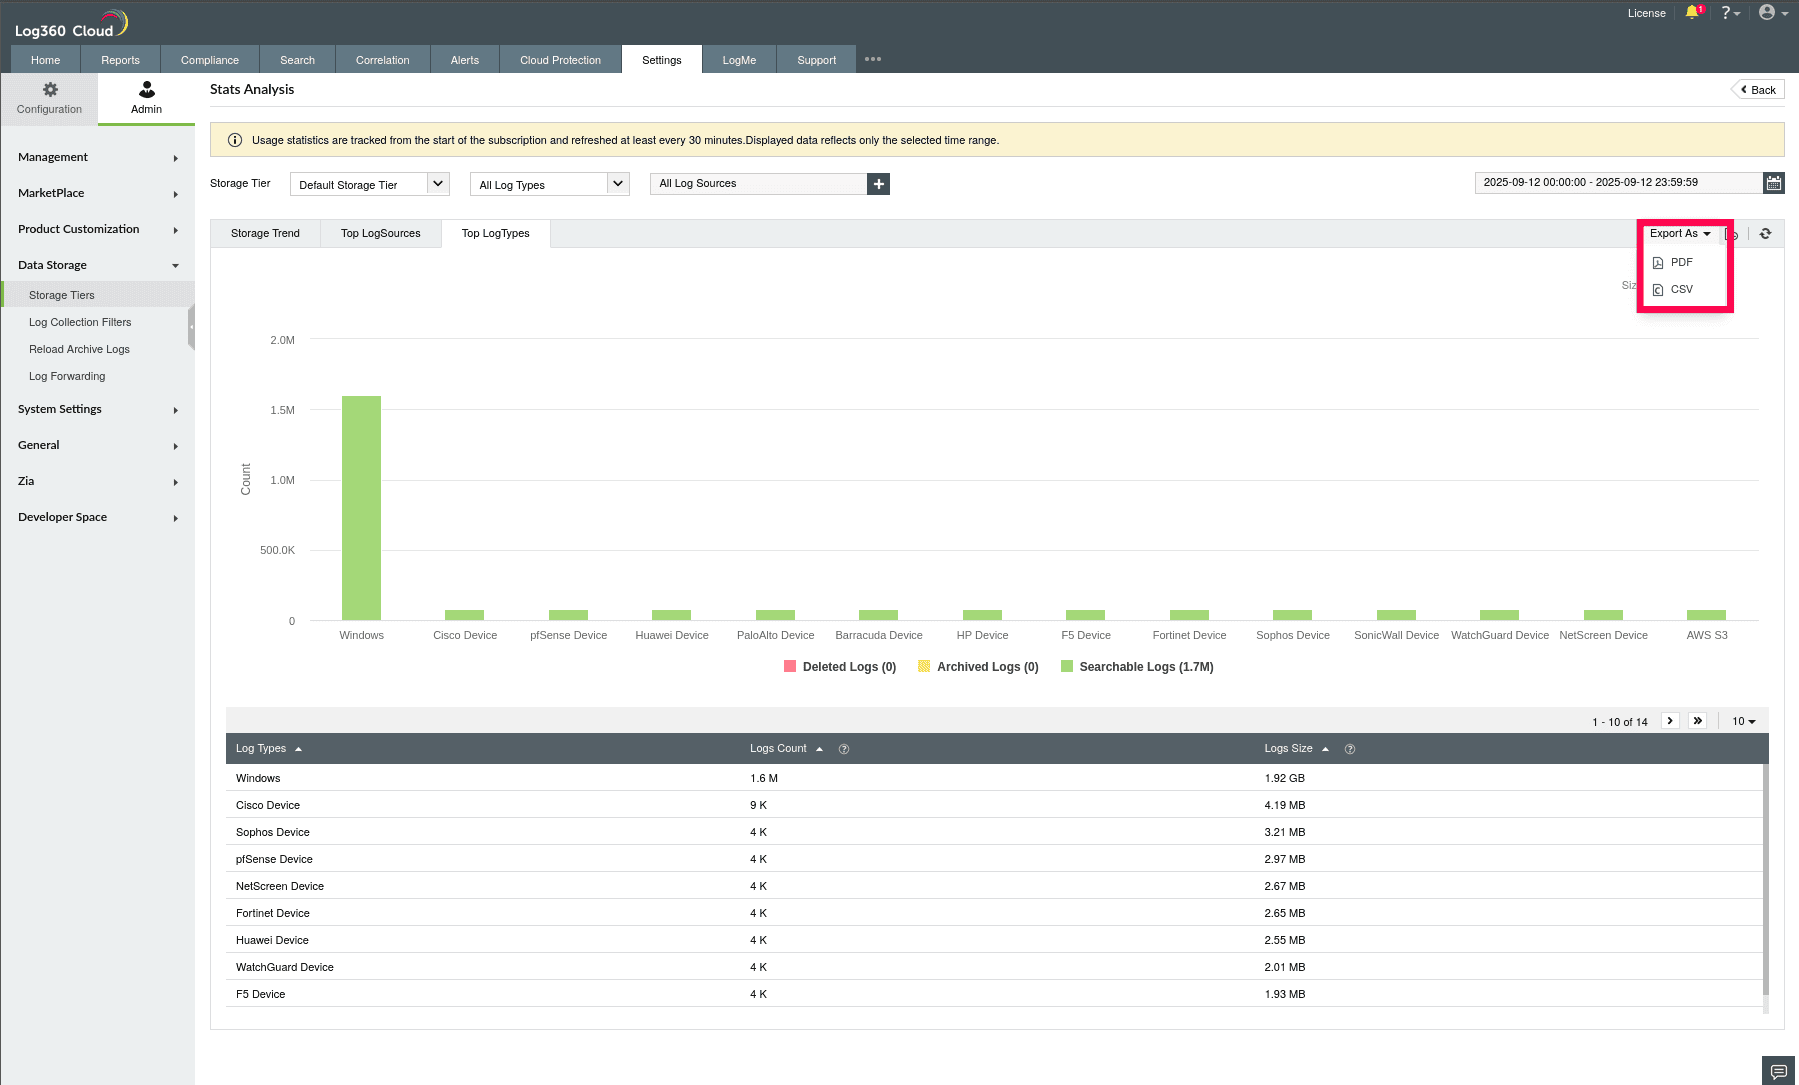Add log sources with the plus icon
The width and height of the screenshot is (1799, 1085).
[x=878, y=184]
